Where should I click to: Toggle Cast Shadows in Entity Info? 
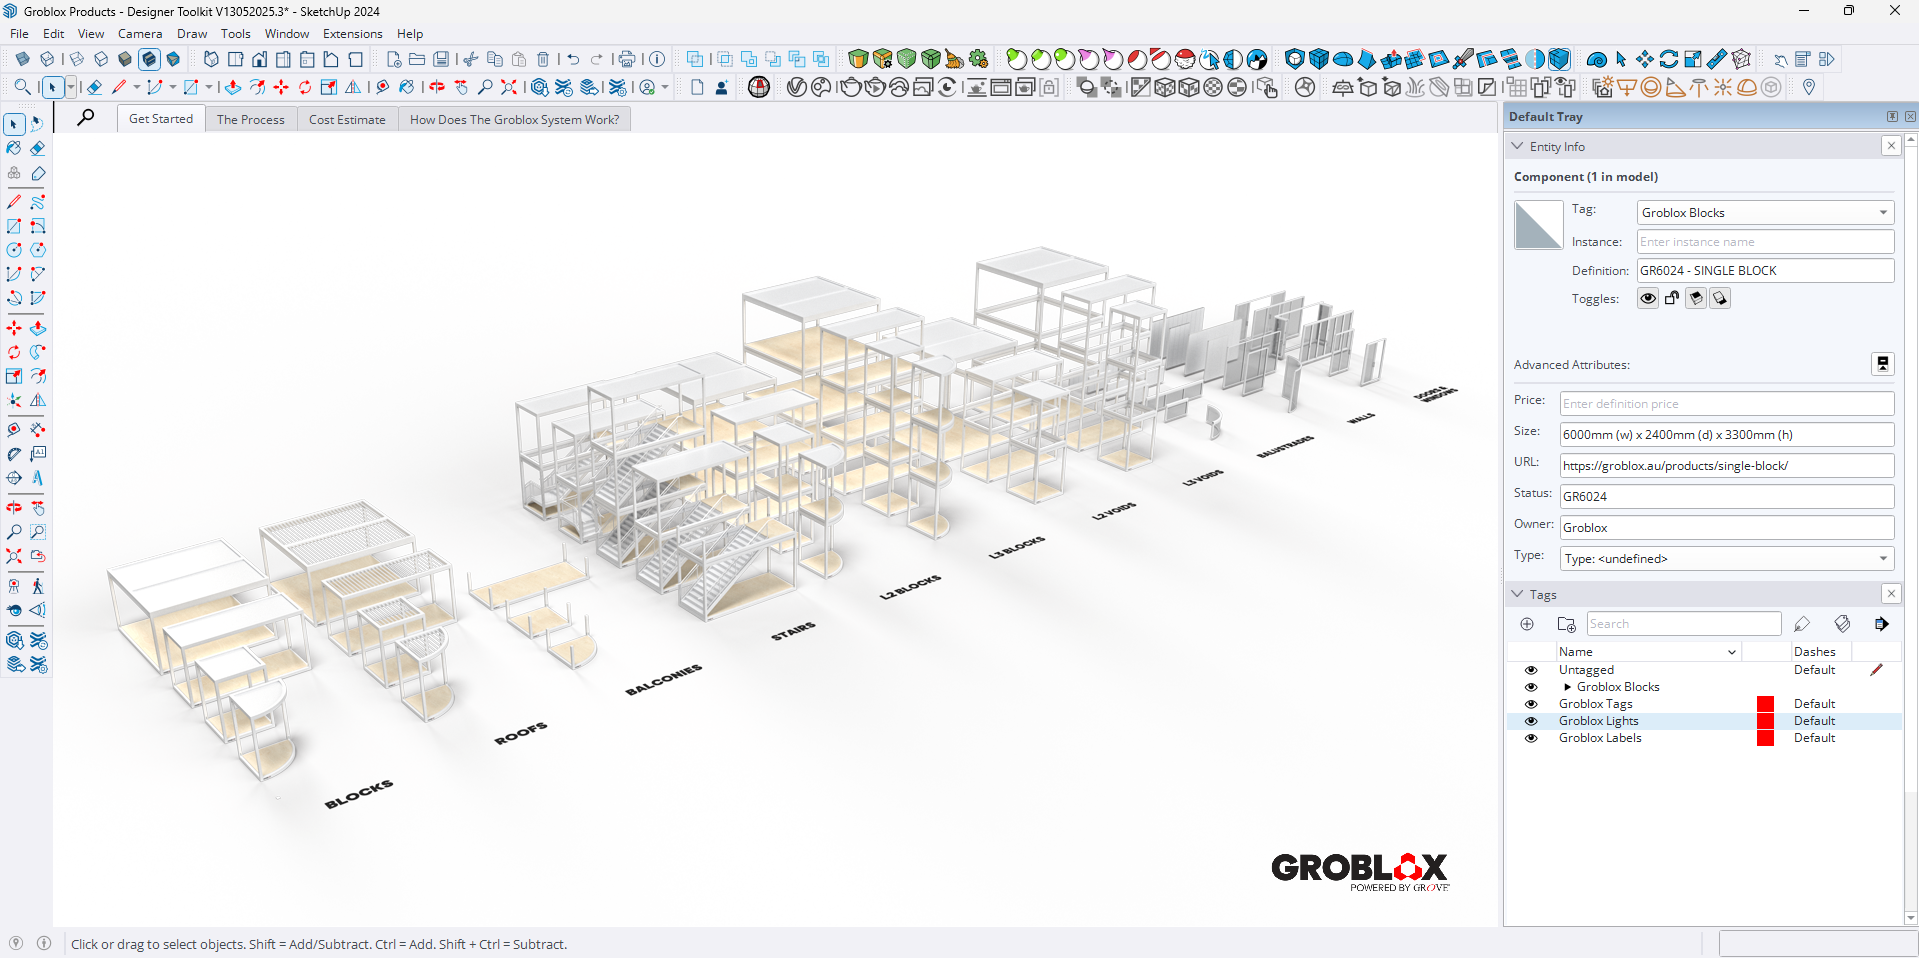[1720, 298]
